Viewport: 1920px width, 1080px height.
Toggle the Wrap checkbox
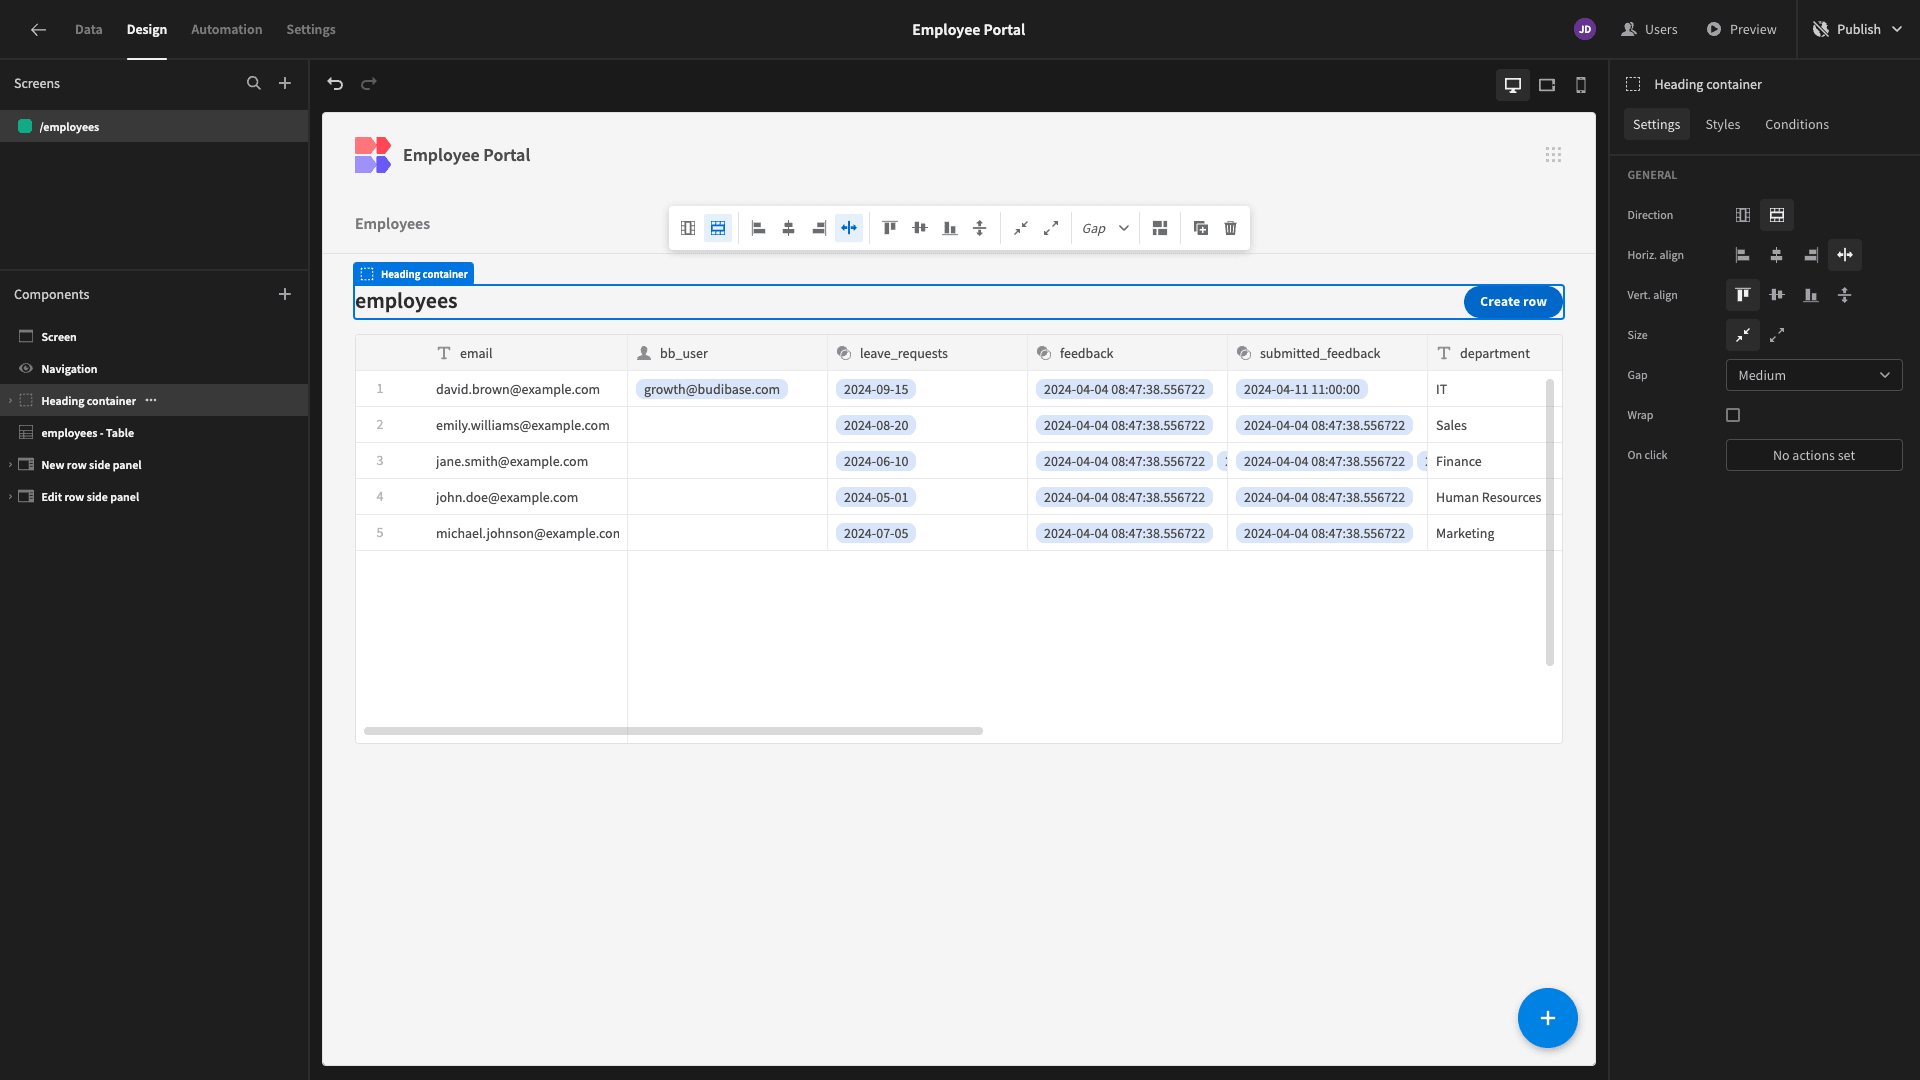pyautogui.click(x=1733, y=415)
